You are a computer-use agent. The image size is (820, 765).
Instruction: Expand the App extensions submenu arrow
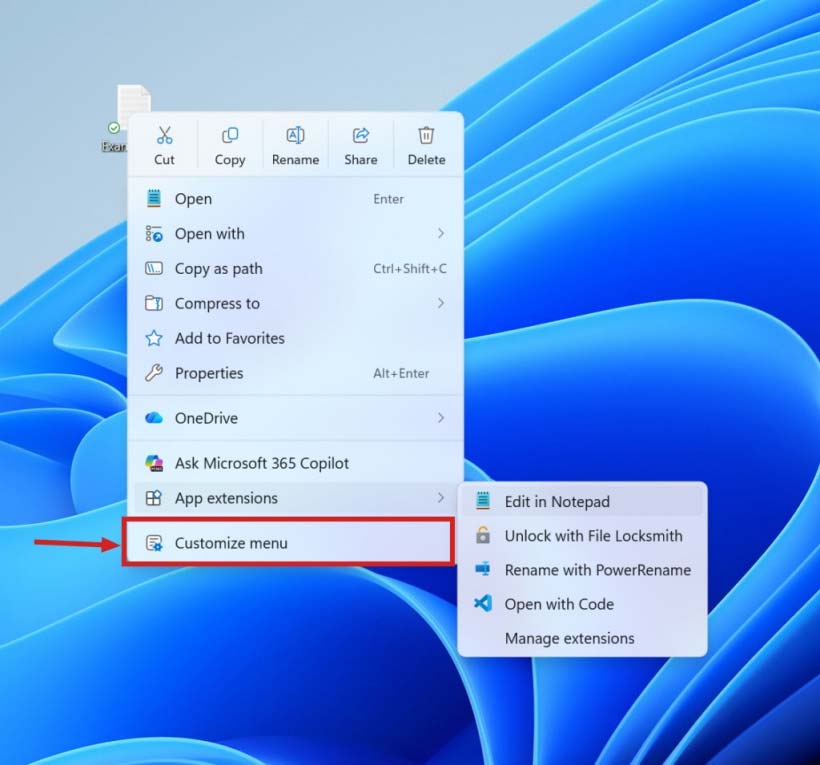click(441, 498)
